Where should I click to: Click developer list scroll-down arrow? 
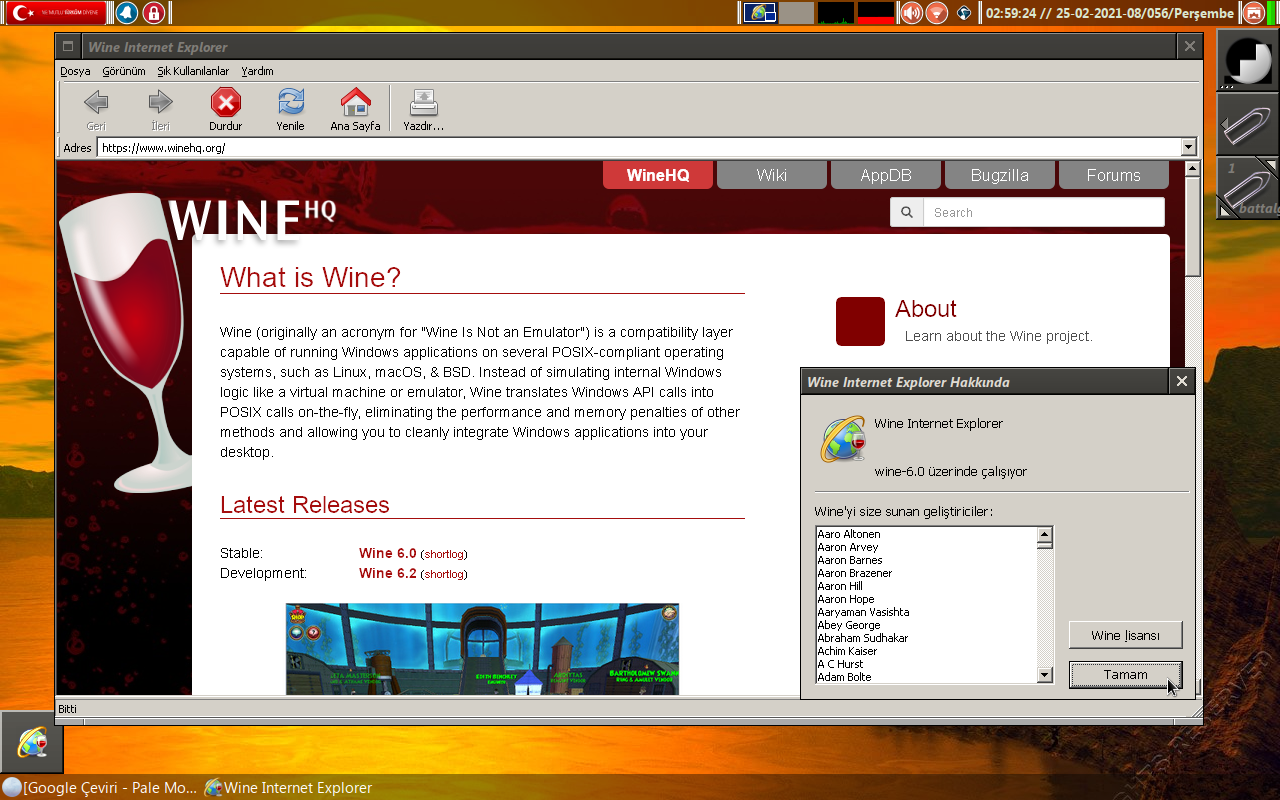[1045, 675]
